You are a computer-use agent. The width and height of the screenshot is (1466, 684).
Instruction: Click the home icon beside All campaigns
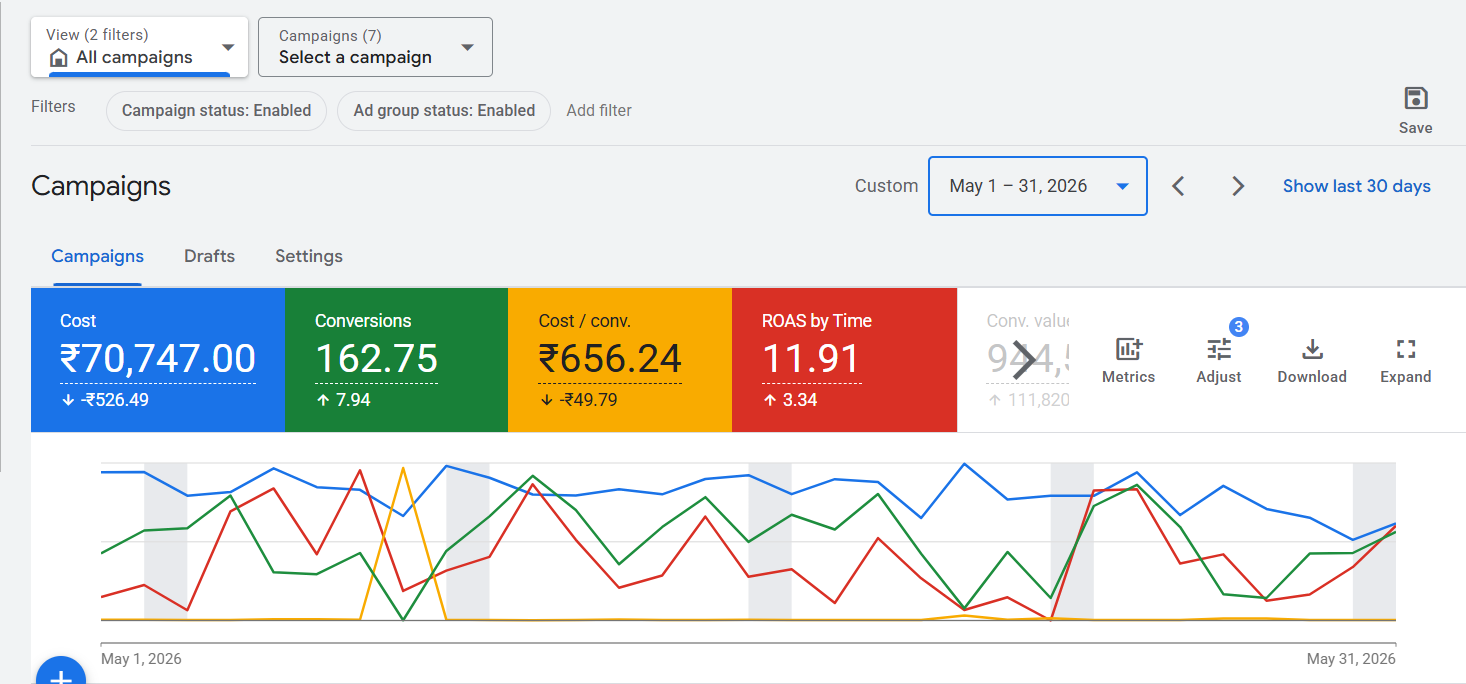point(59,58)
